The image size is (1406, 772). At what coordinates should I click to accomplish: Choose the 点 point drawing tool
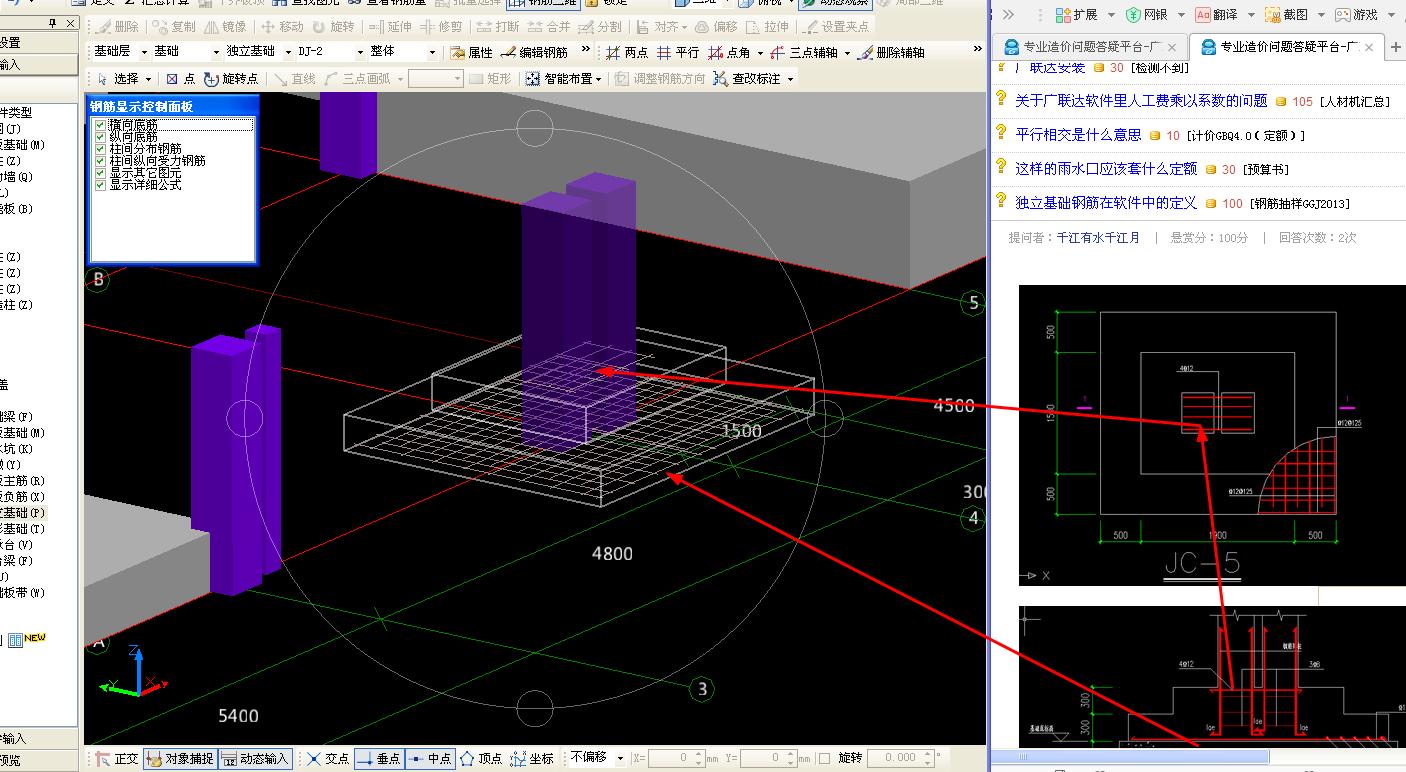pos(181,78)
